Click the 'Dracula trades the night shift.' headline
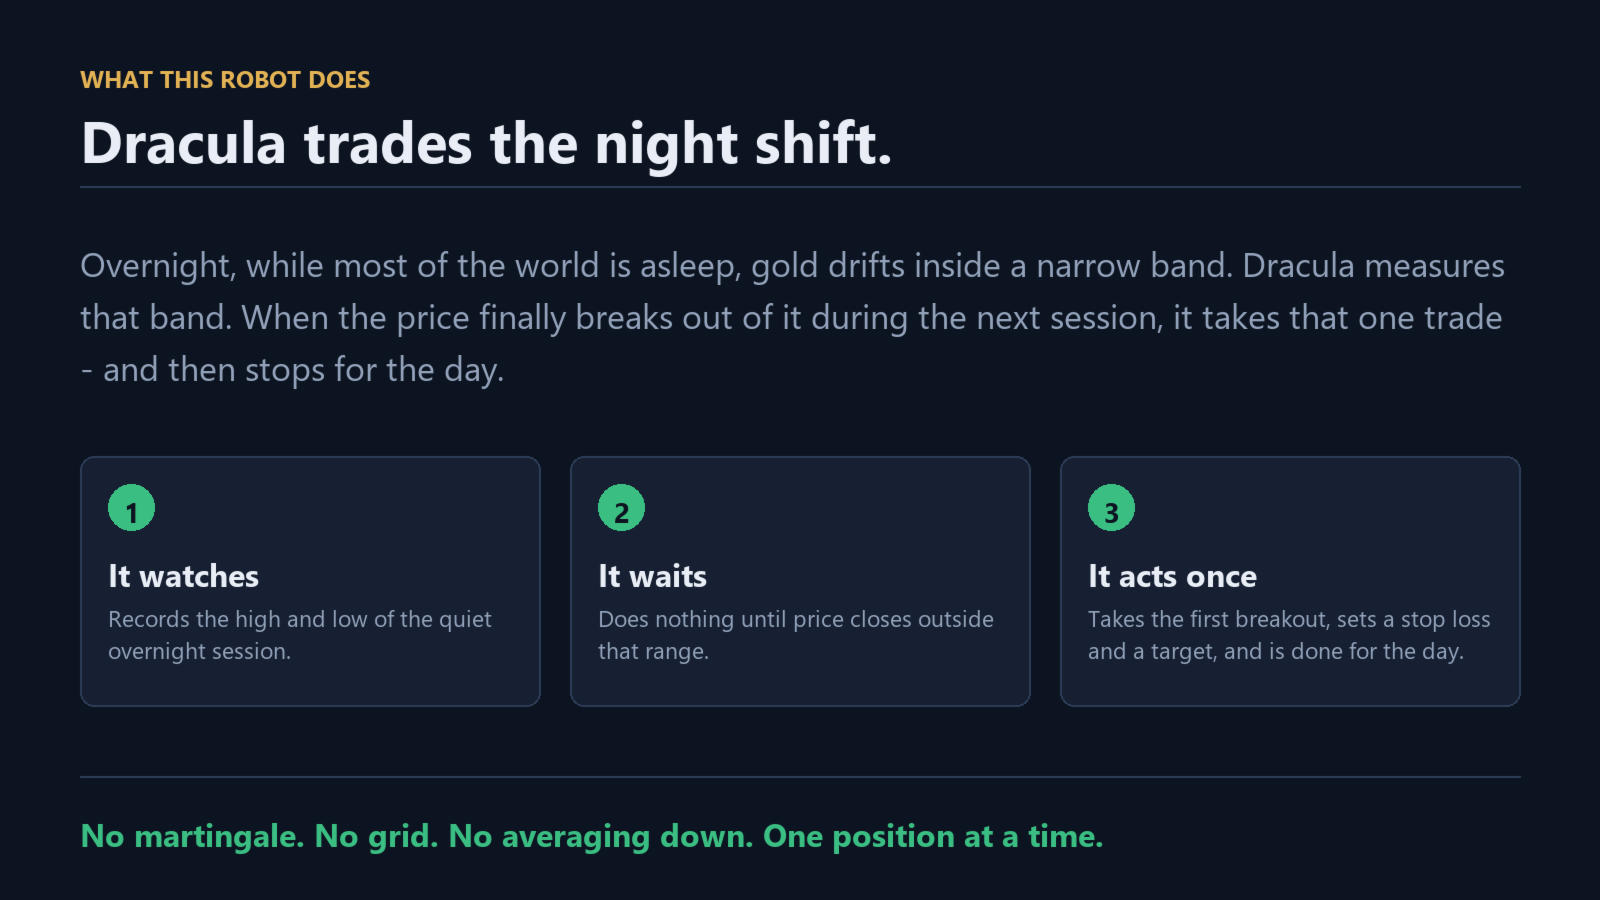Image resolution: width=1600 pixels, height=900 pixels. click(x=486, y=143)
